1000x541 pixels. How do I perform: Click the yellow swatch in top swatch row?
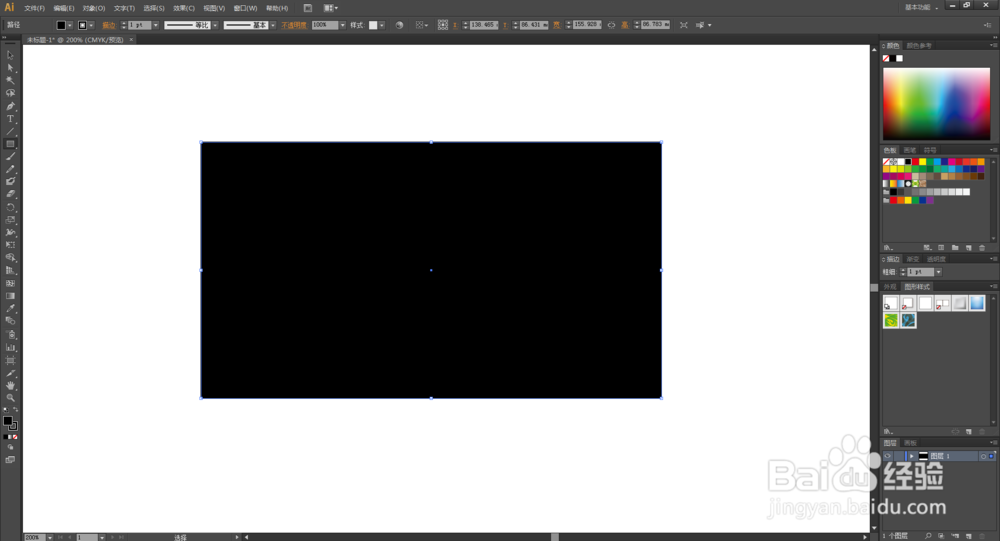tap(922, 162)
